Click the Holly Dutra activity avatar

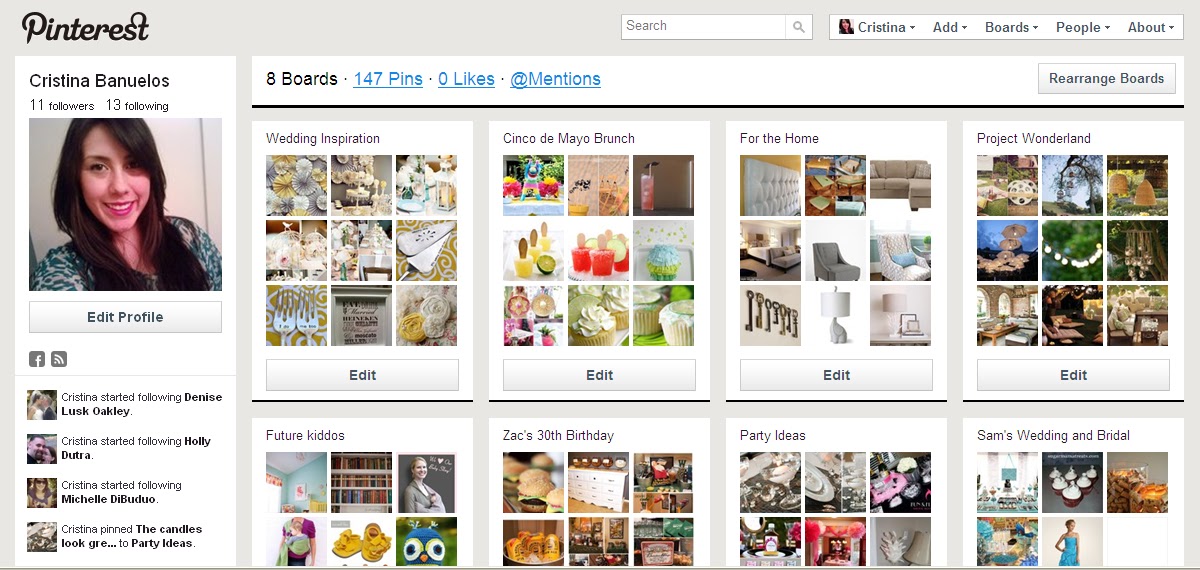click(x=42, y=449)
